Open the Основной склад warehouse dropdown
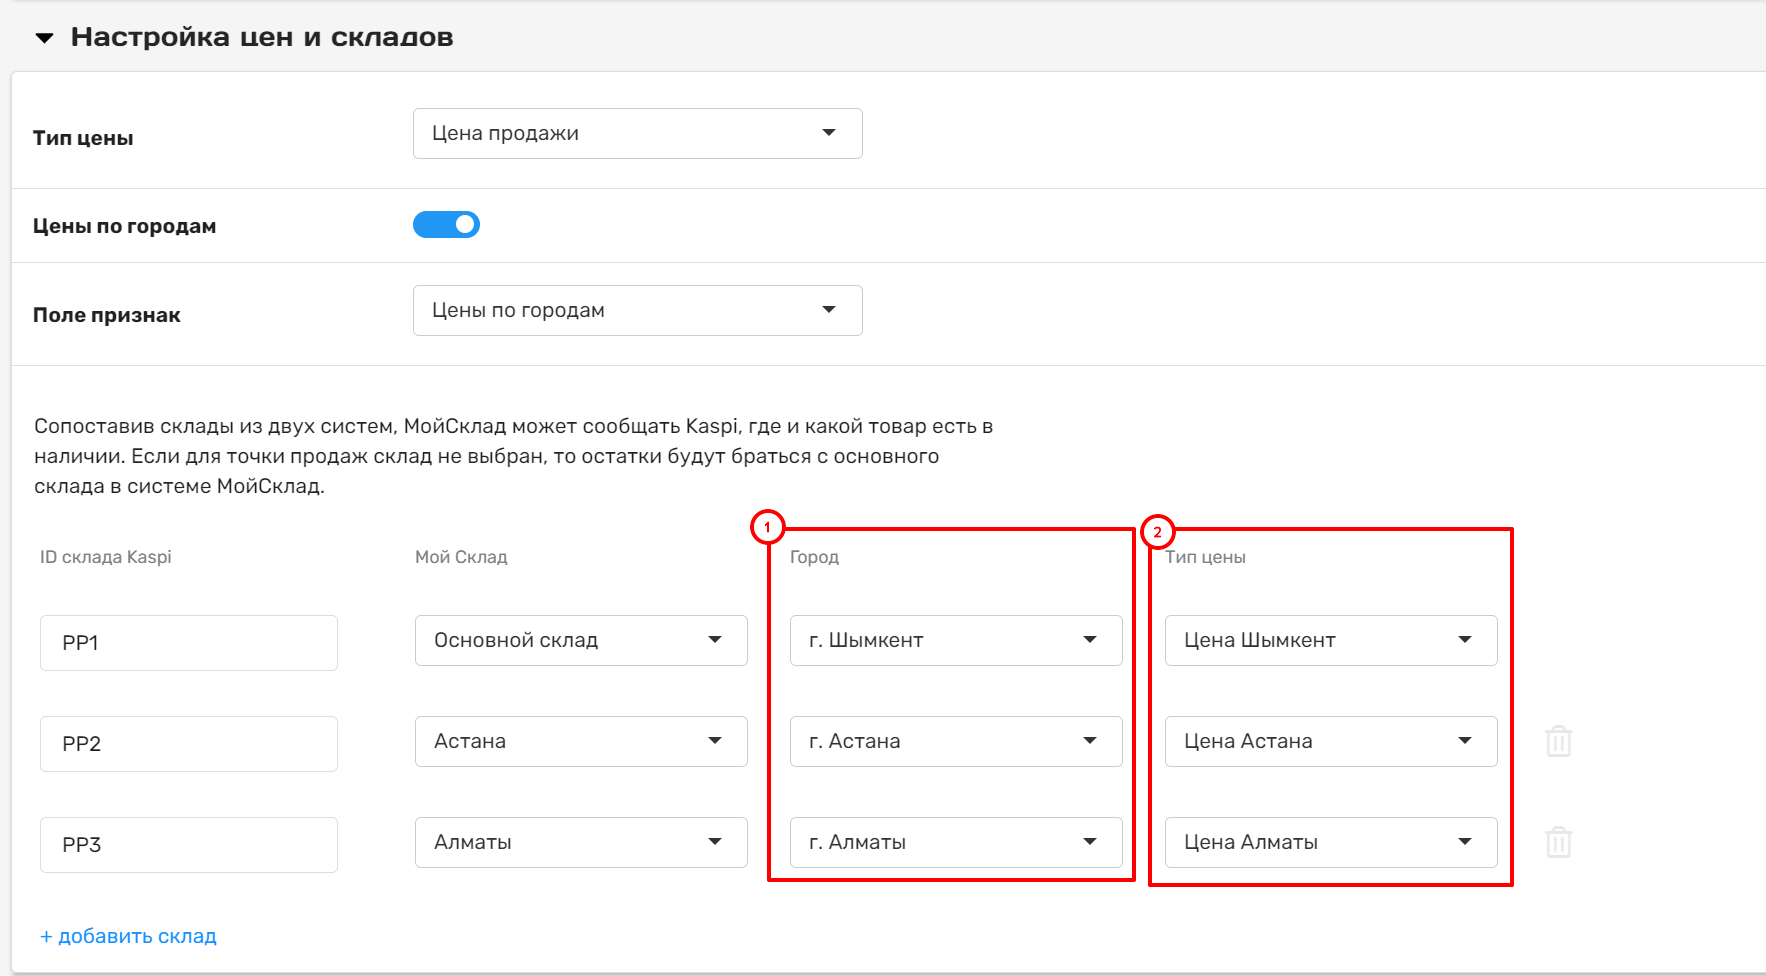 [x=581, y=640]
